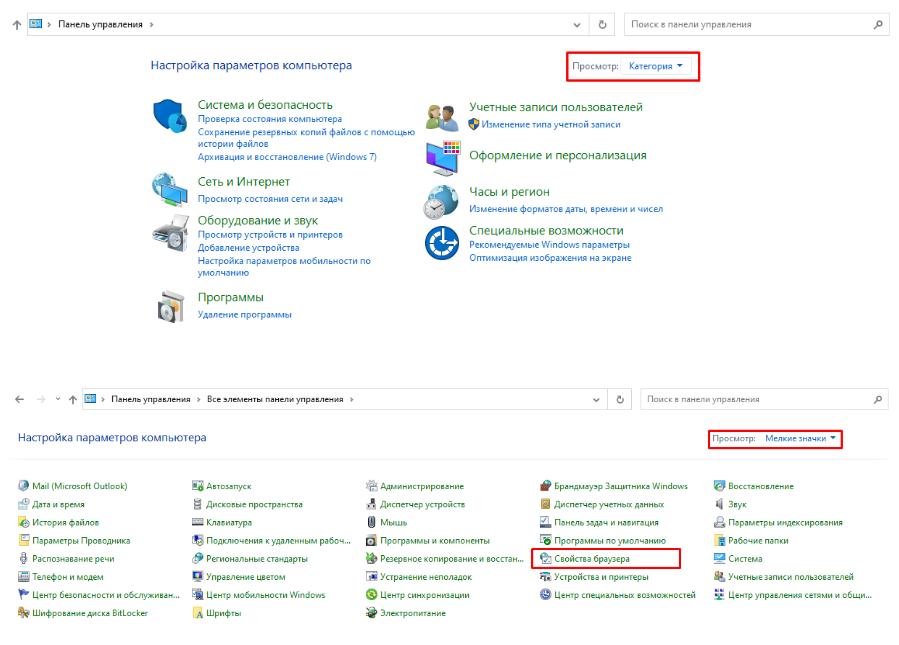Open the Сеть и Интернет globe icon
Screen dimensions: 899x645
[169, 187]
